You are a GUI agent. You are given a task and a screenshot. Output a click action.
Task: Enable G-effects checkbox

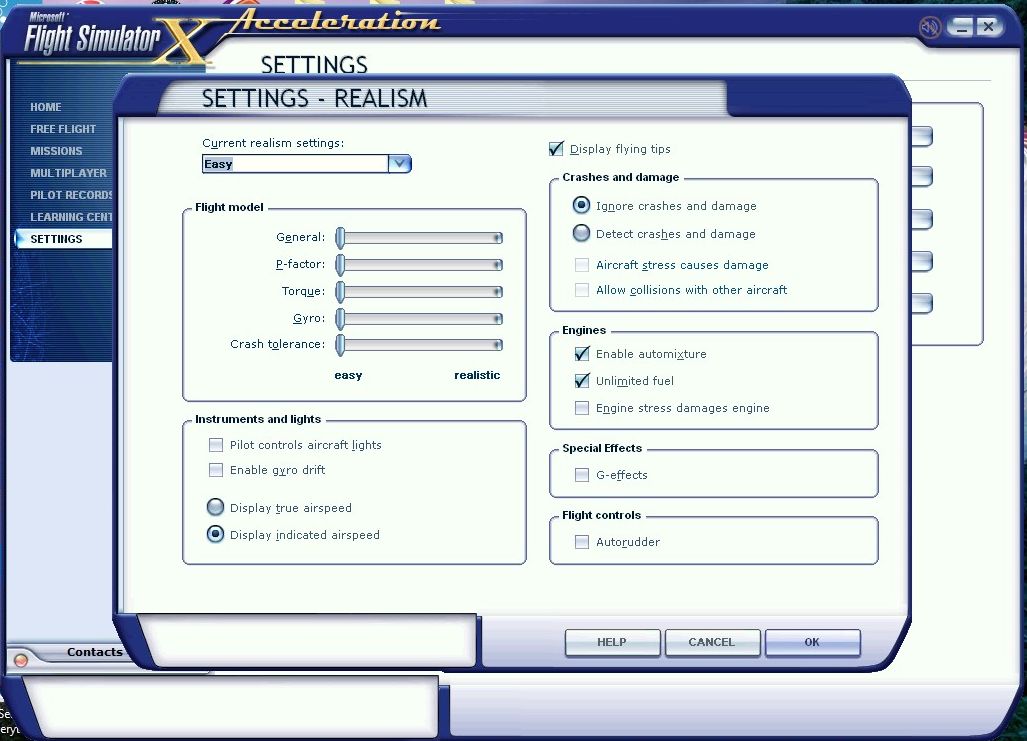582,475
